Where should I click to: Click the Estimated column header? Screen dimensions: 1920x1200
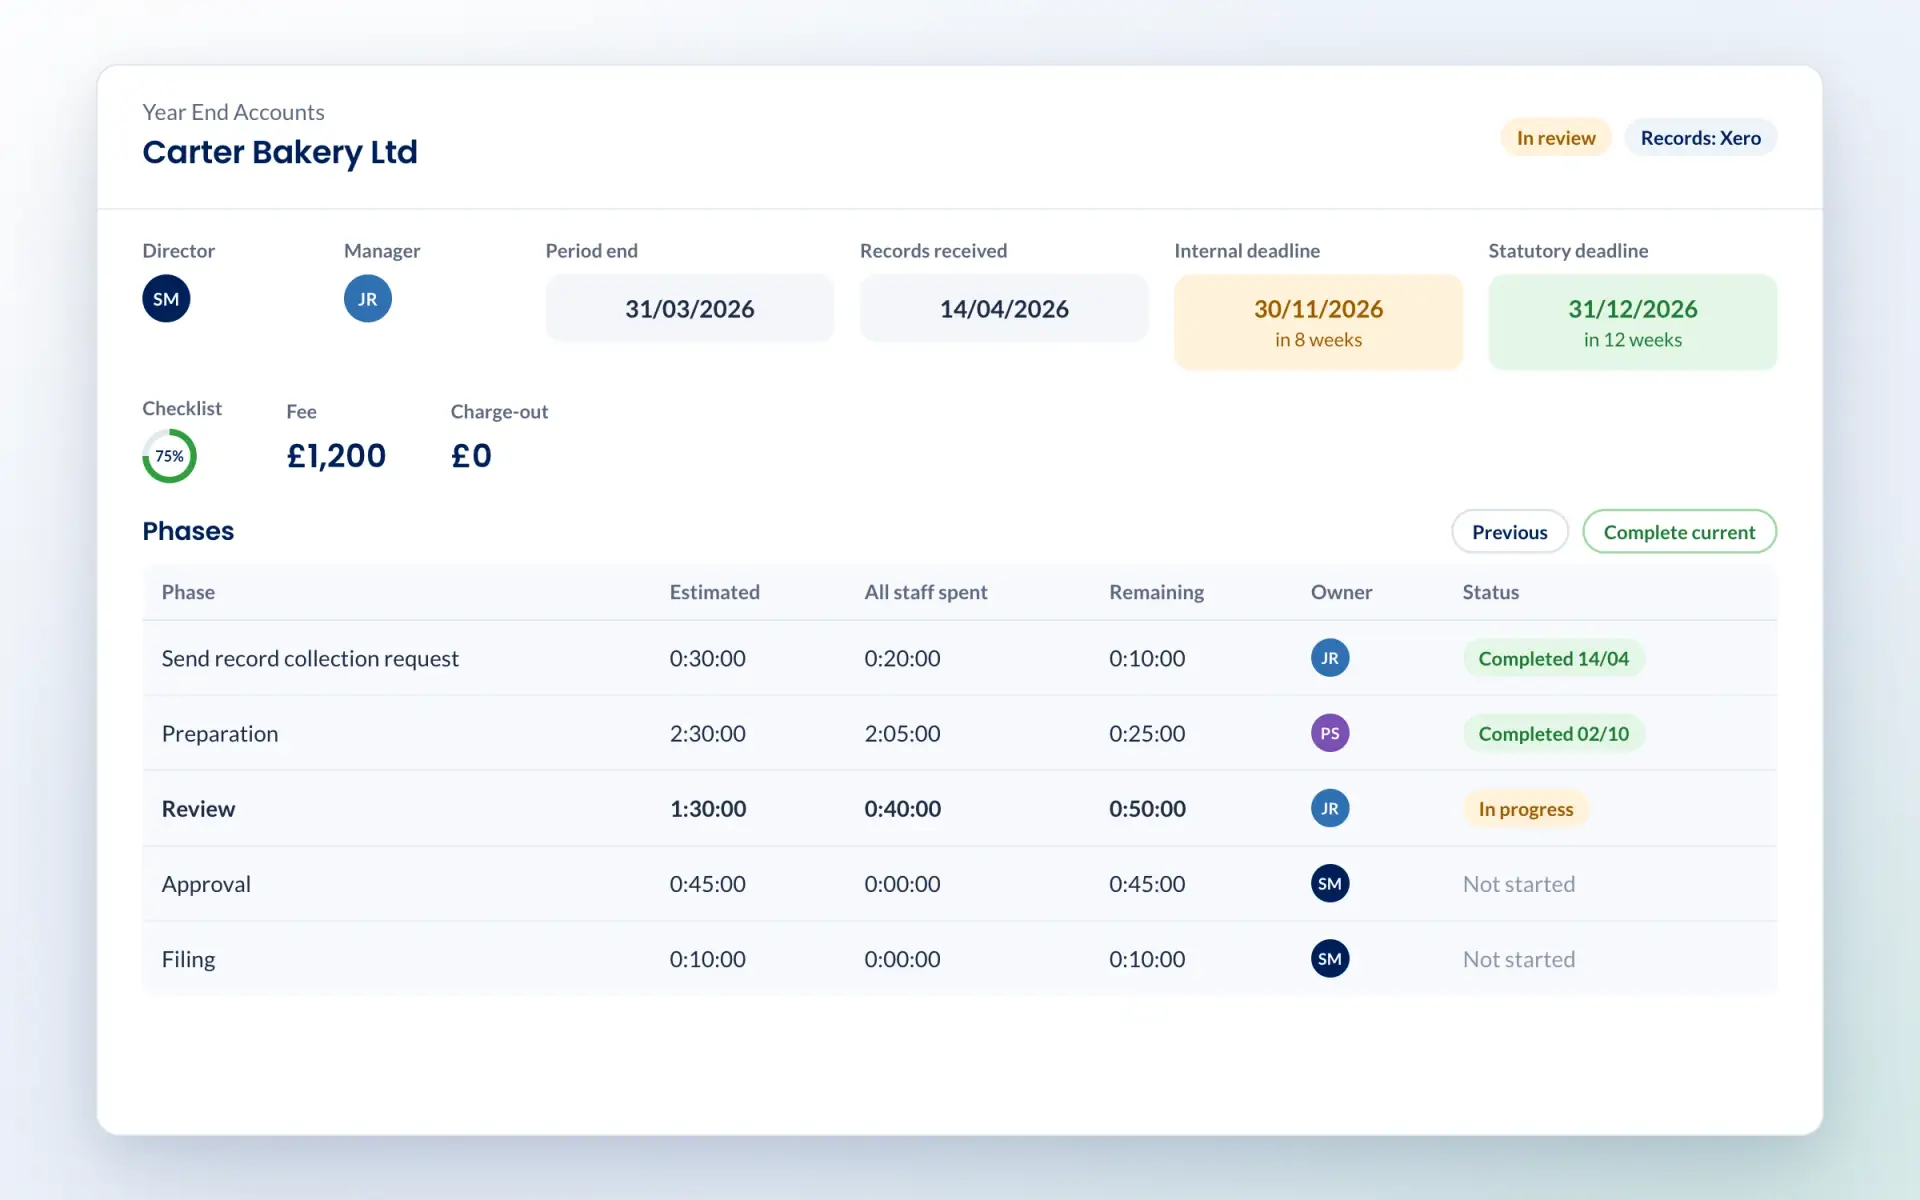[x=715, y=592]
